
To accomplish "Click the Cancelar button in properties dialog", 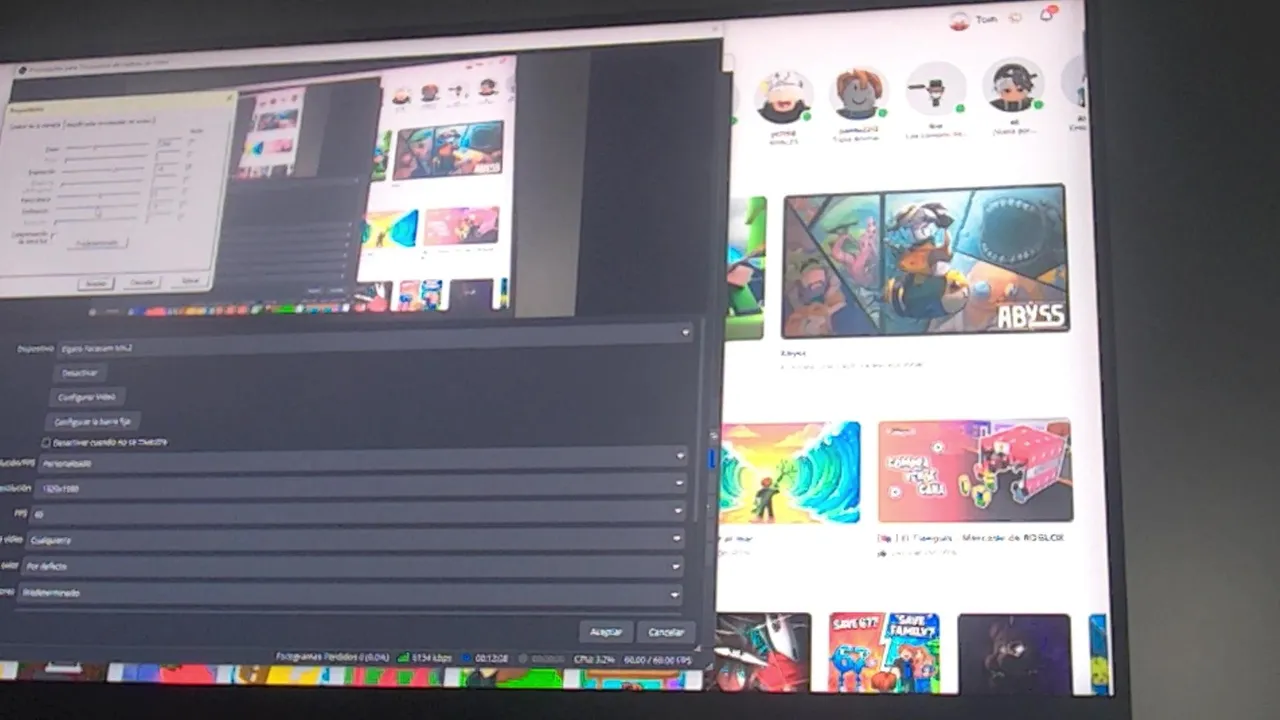I will pyautogui.click(x=666, y=632).
